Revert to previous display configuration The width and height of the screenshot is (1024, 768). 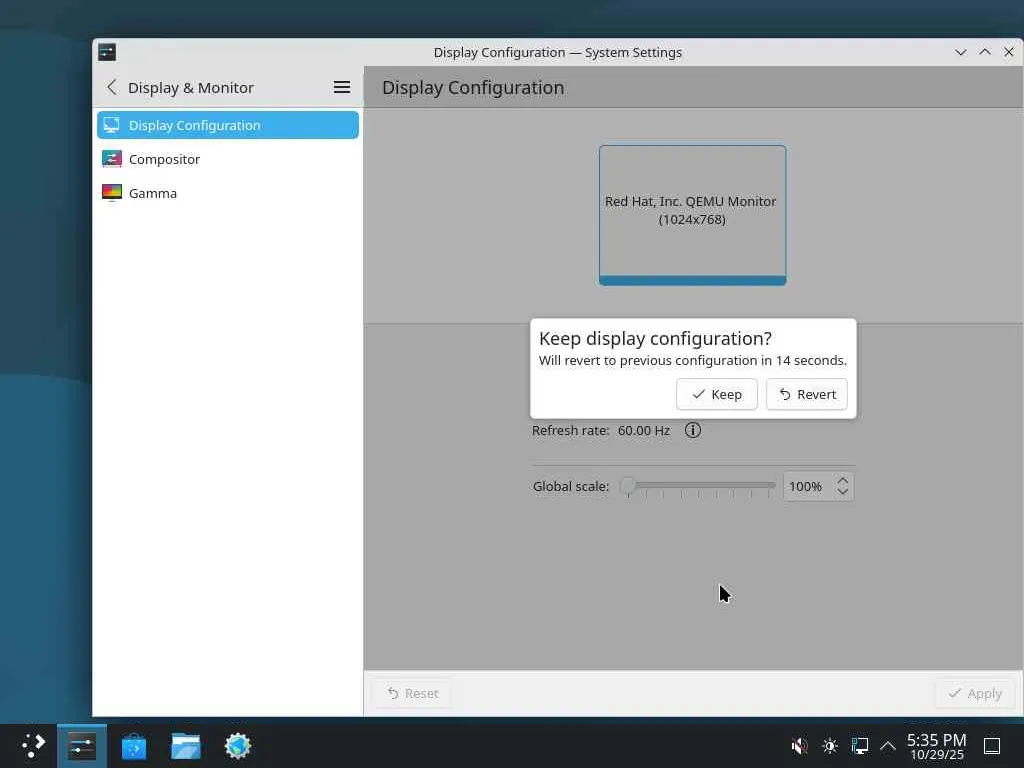coord(807,394)
